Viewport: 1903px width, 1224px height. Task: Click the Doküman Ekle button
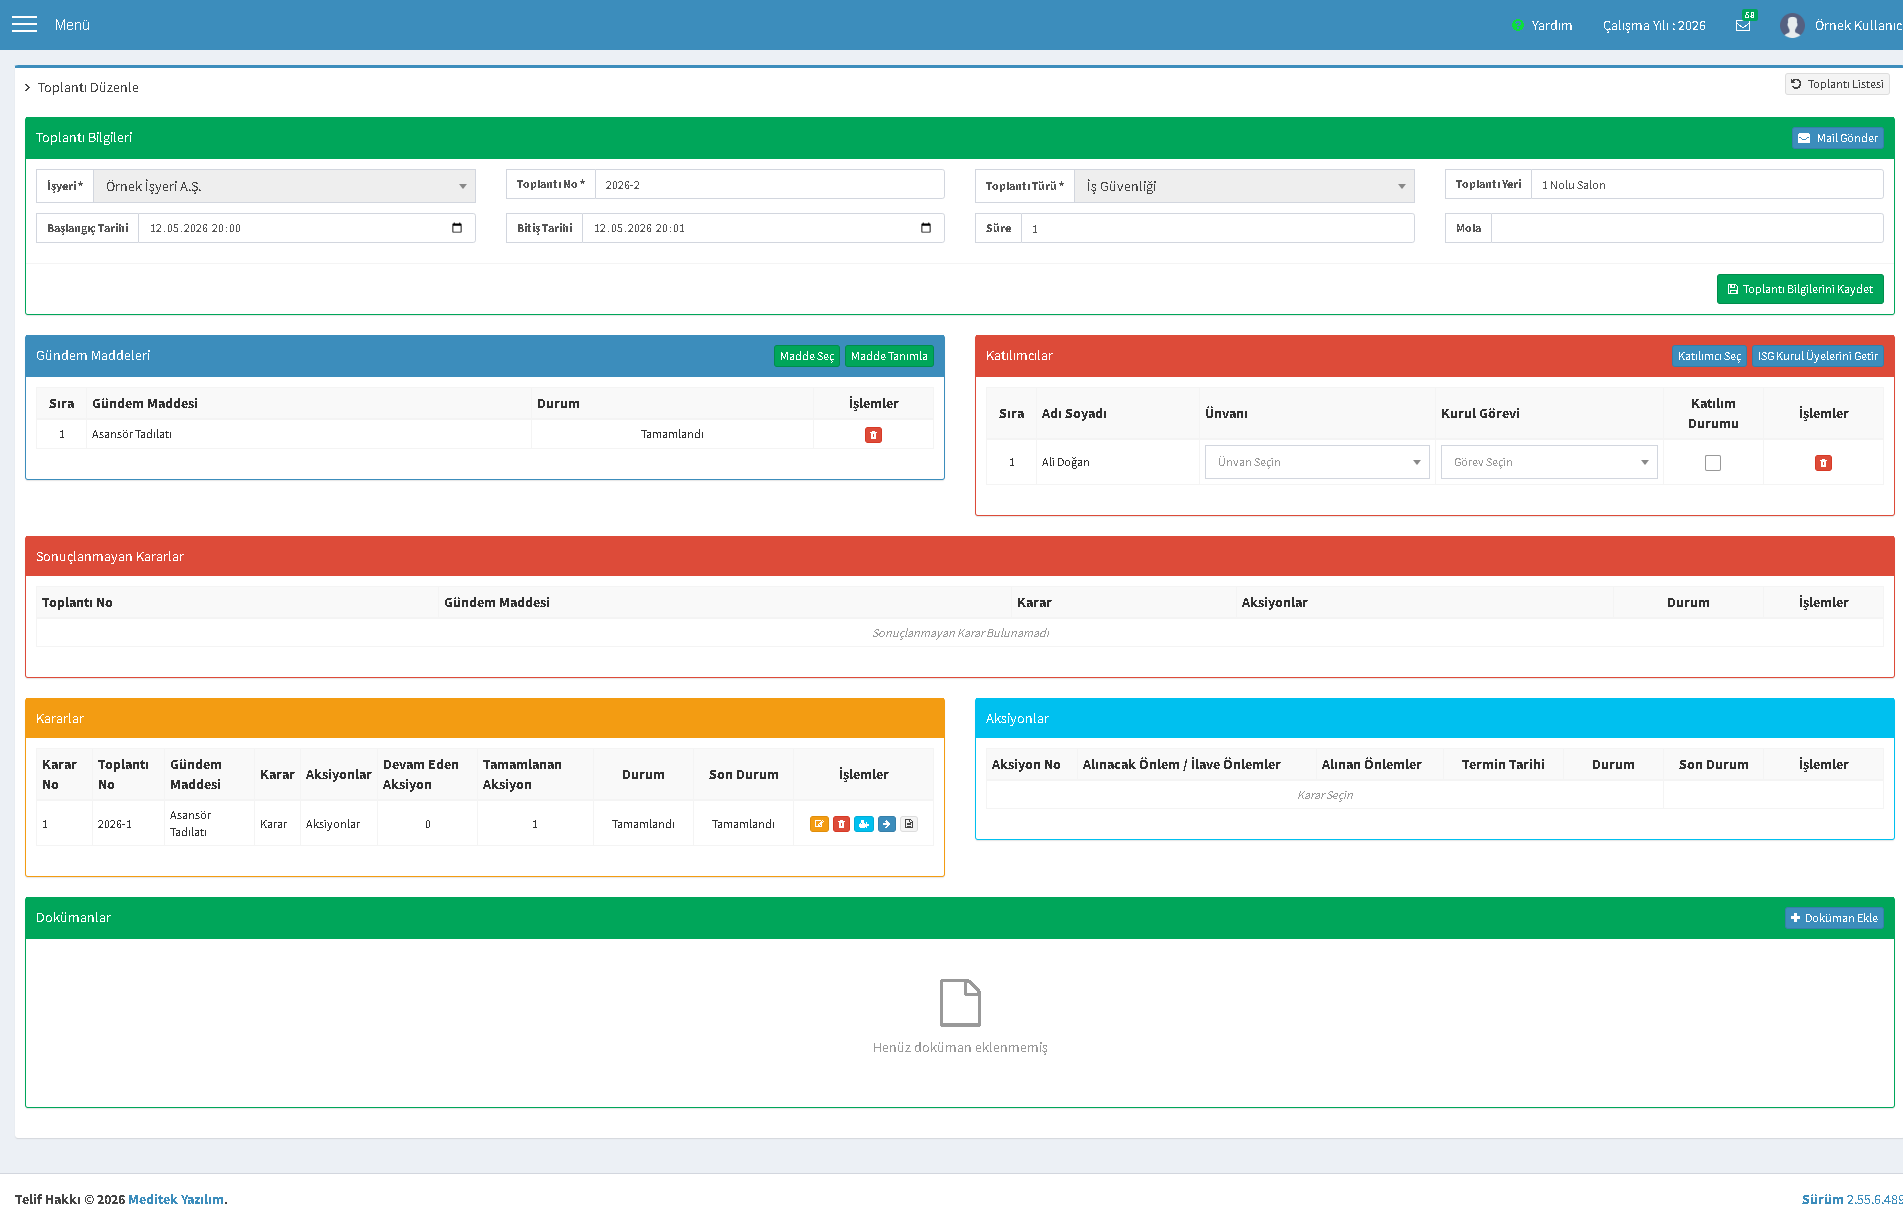[x=1834, y=918]
